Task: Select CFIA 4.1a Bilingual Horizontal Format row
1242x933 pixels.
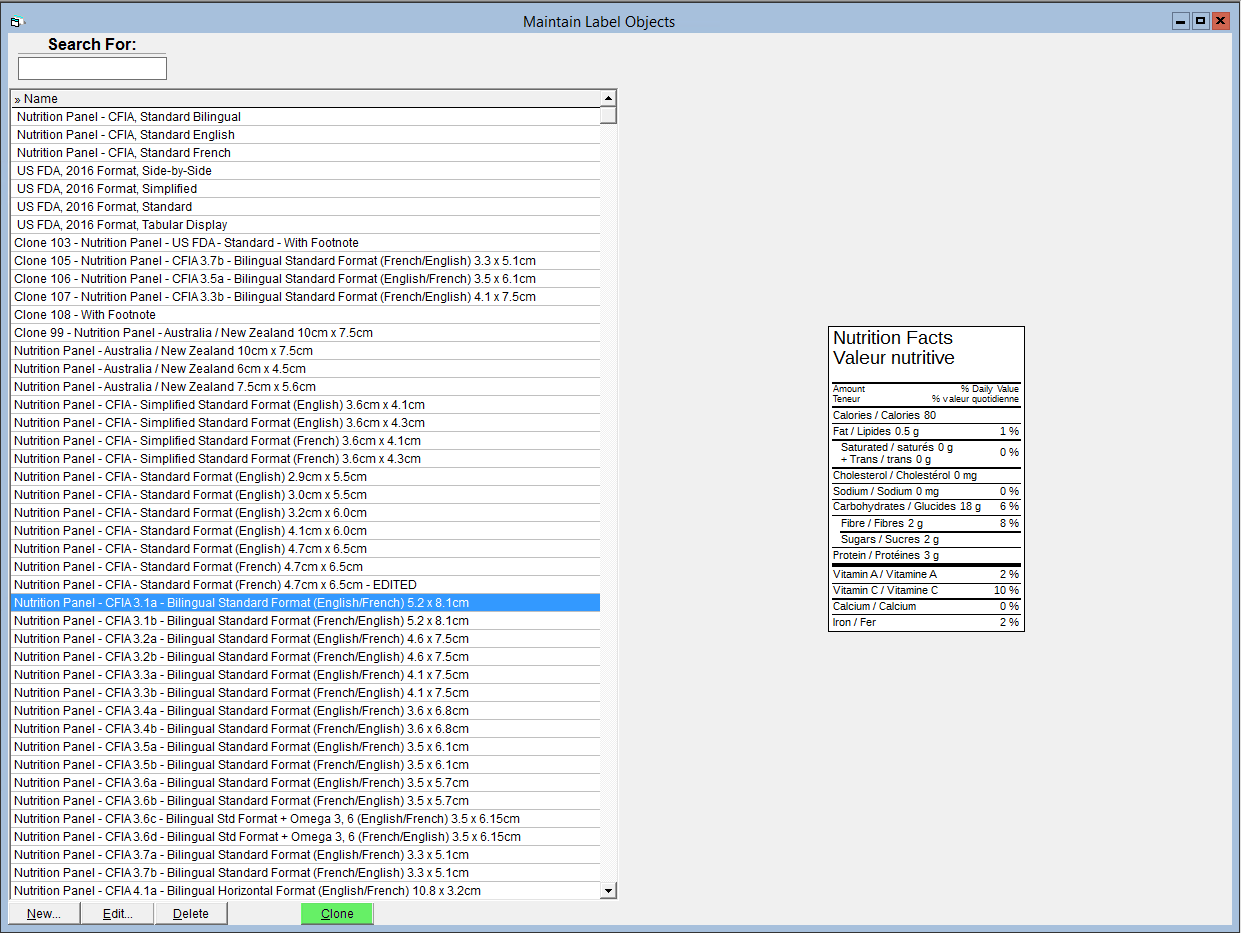Action: coord(306,891)
